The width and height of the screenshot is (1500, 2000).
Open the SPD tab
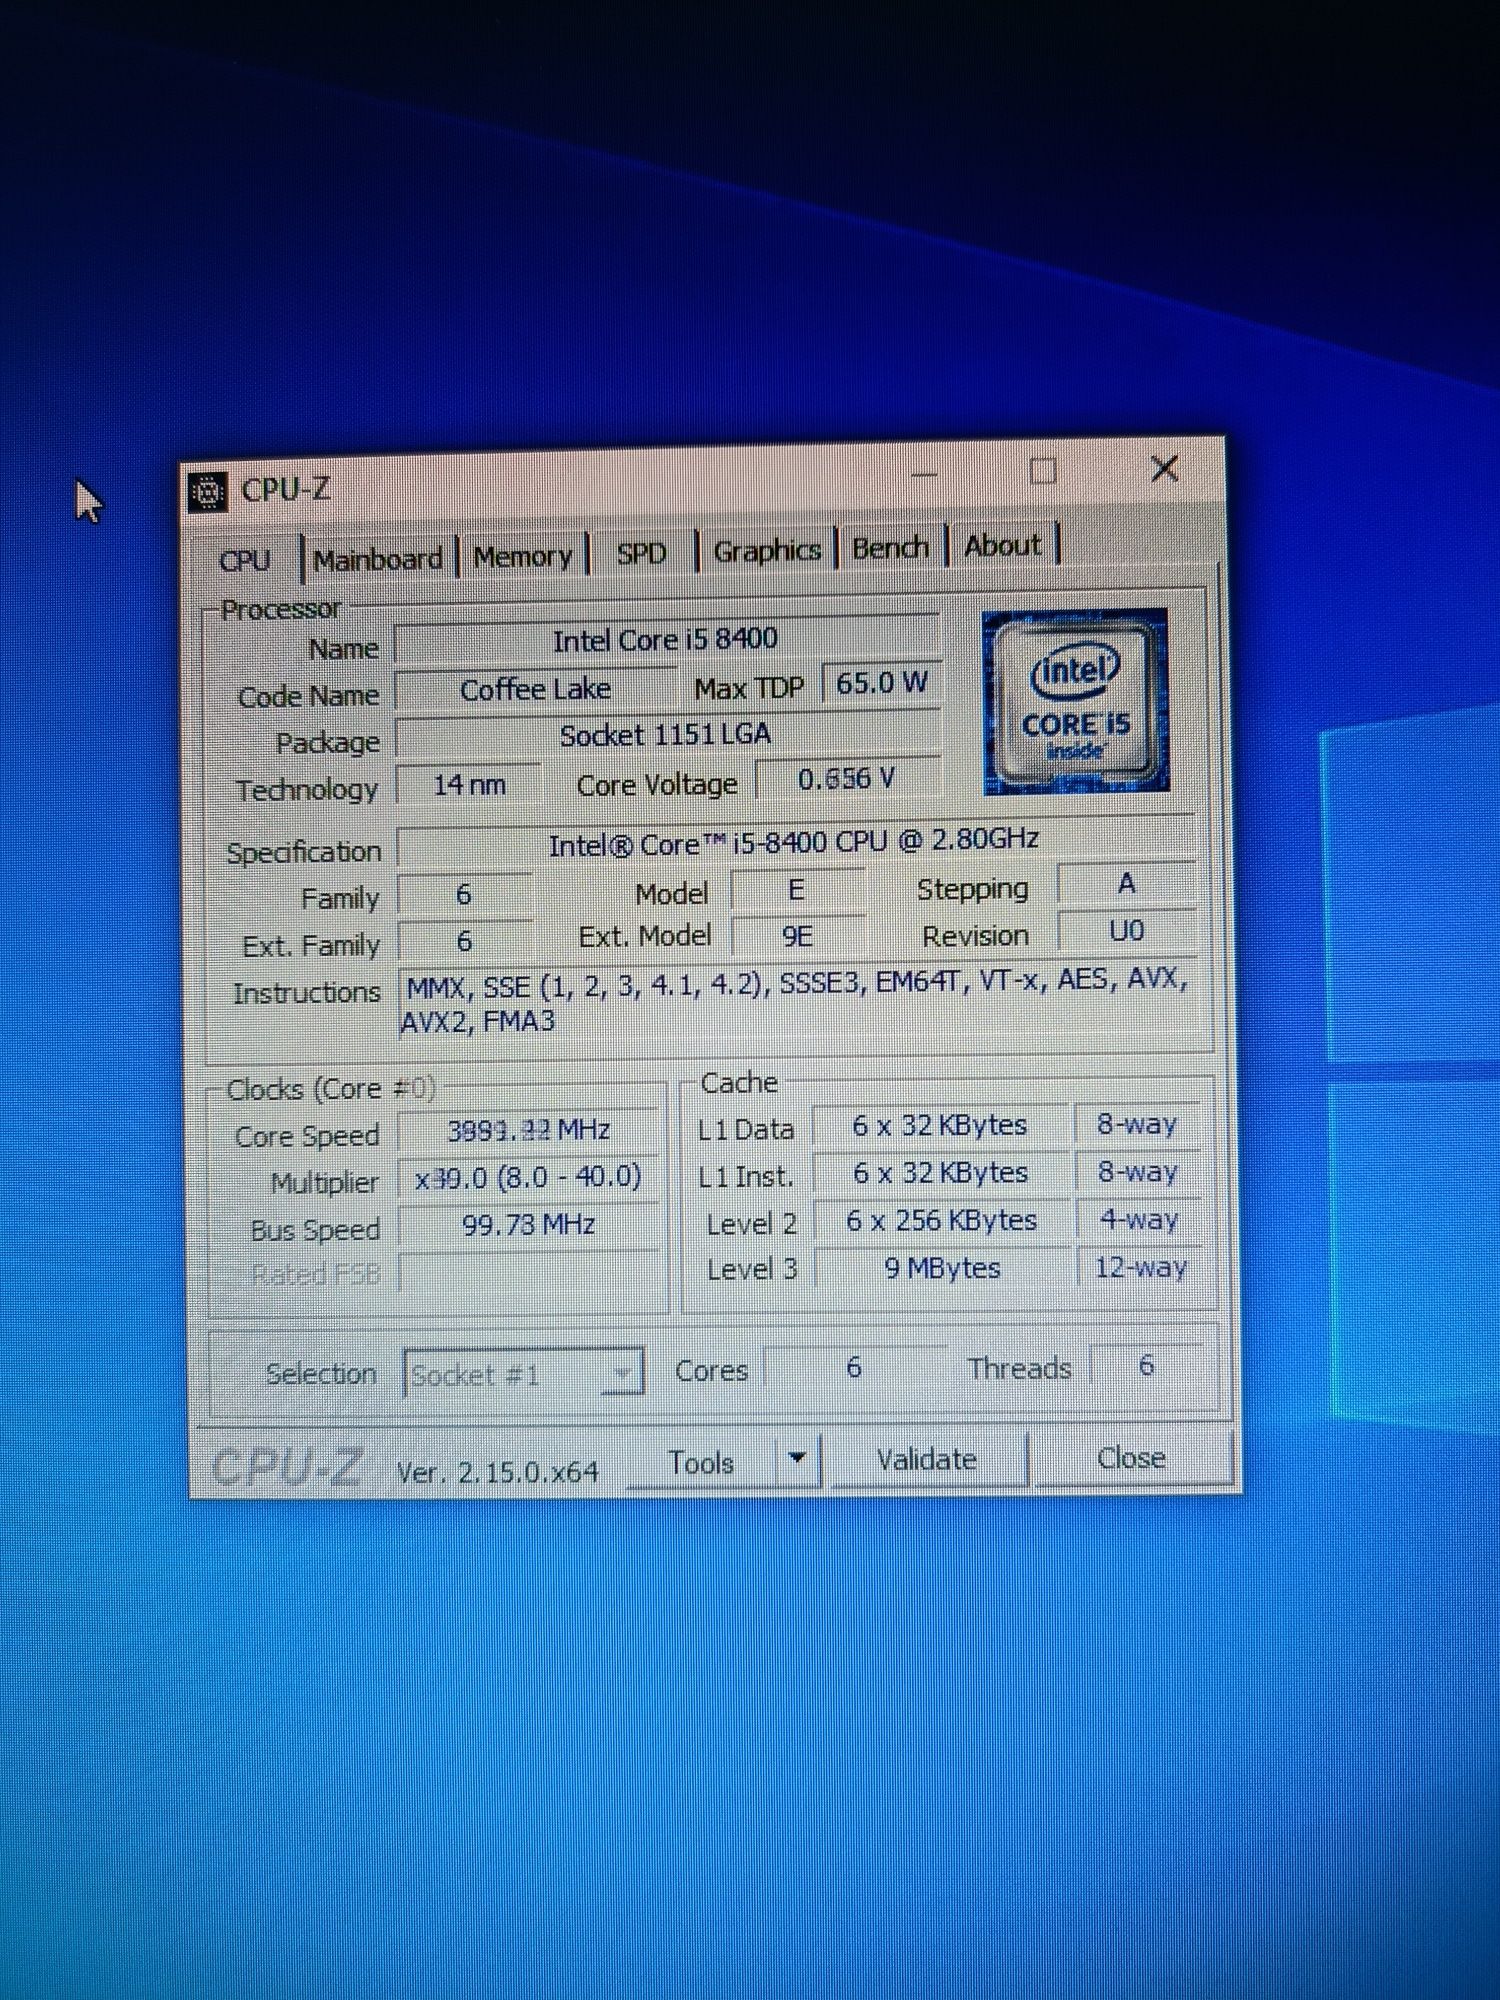[641, 553]
